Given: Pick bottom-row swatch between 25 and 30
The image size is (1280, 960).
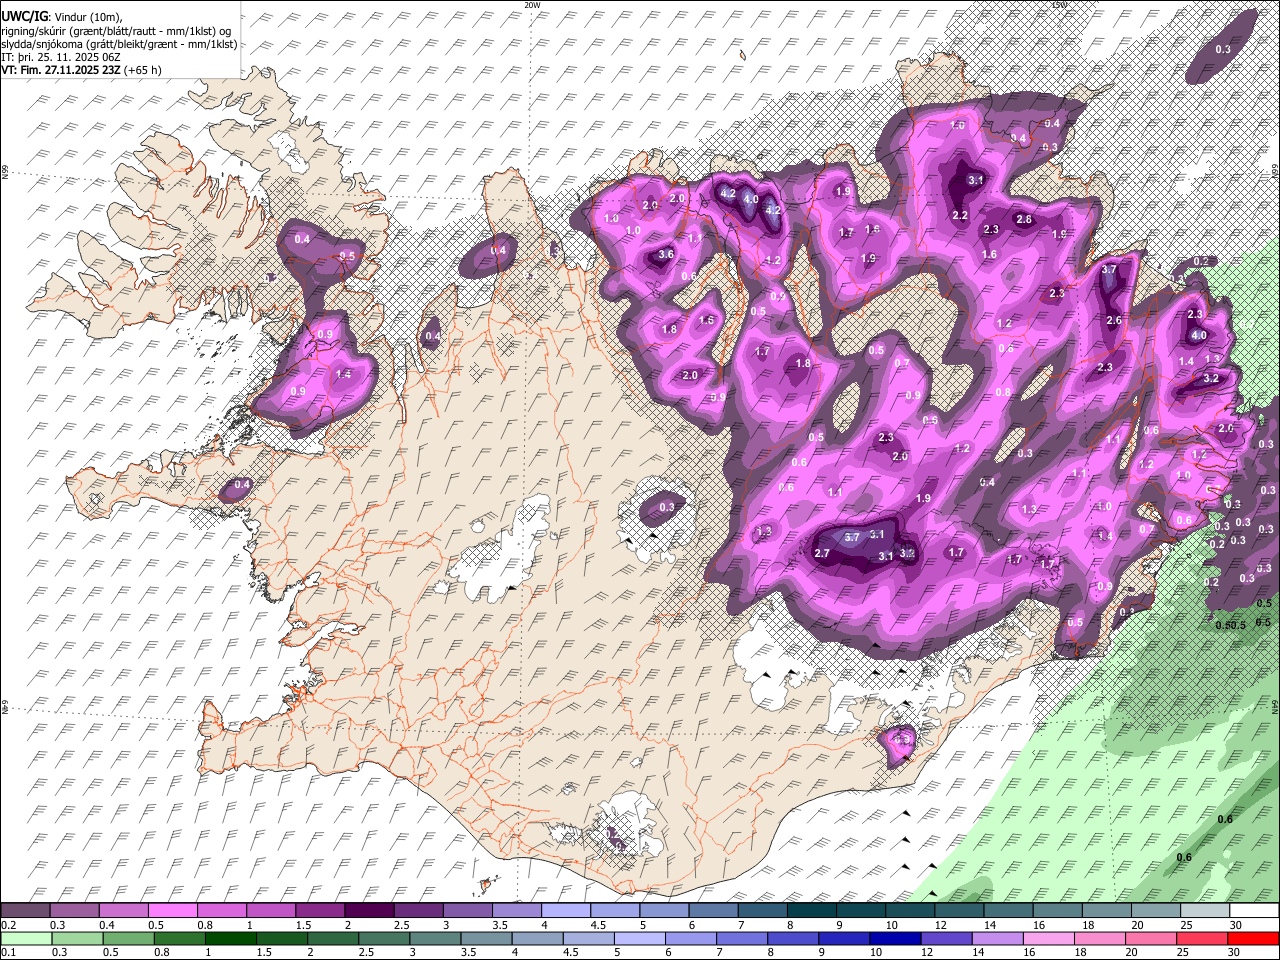Looking at the screenshot, I should (1204, 938).
